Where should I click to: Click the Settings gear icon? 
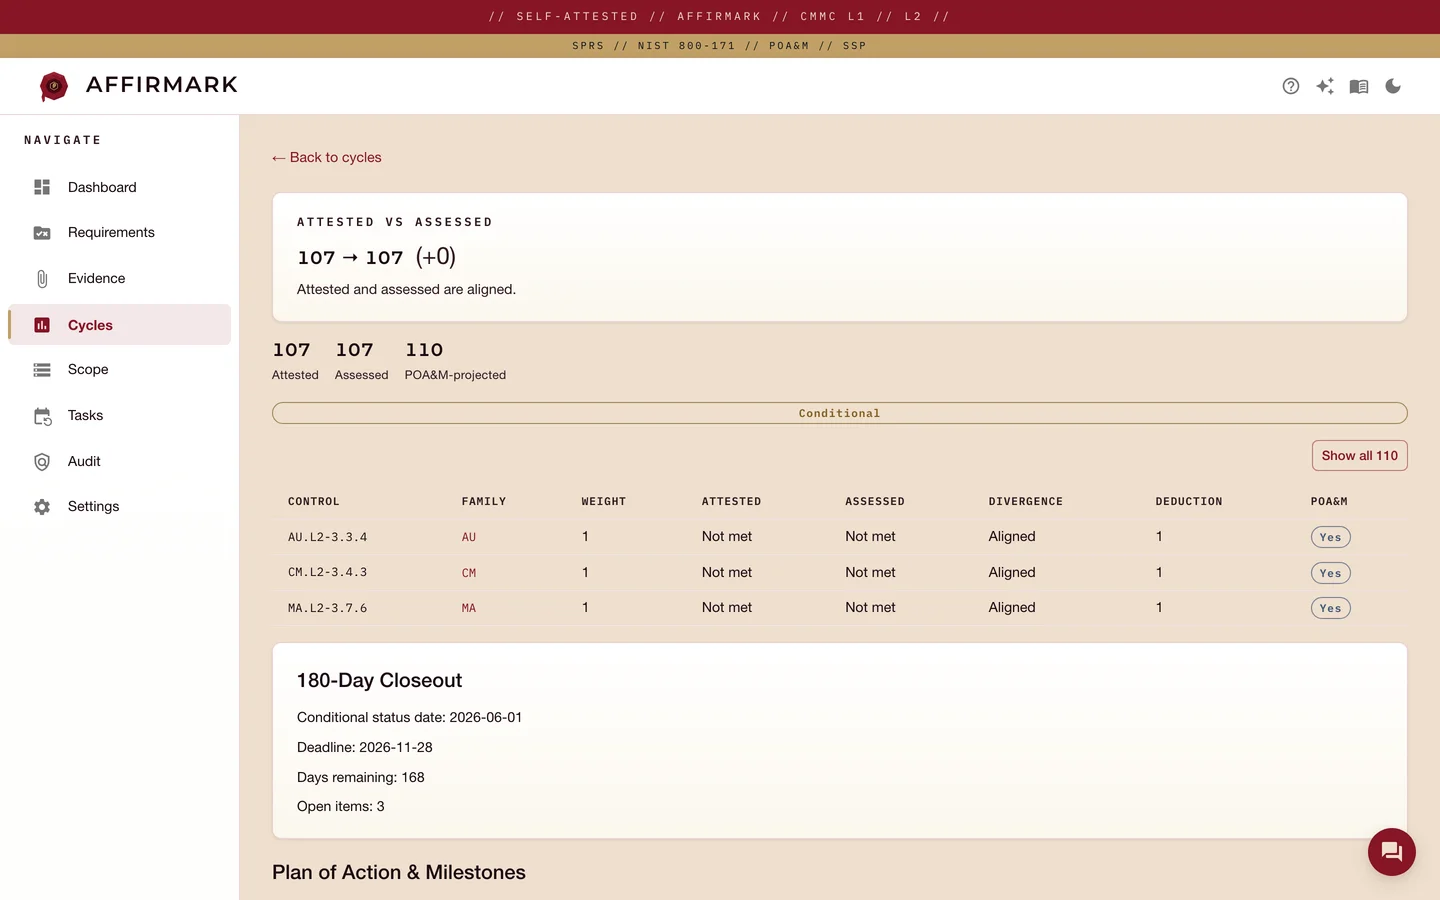pyautogui.click(x=42, y=507)
